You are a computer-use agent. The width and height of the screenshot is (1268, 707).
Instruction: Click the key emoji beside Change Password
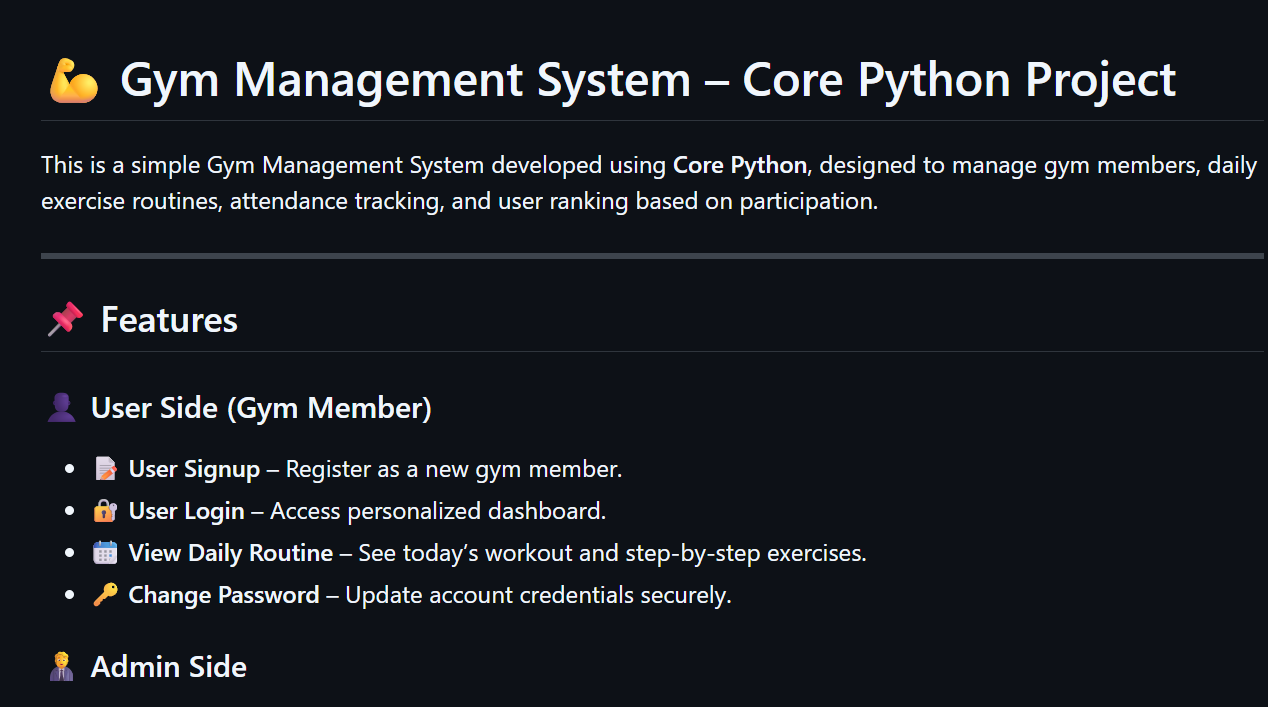coord(105,596)
